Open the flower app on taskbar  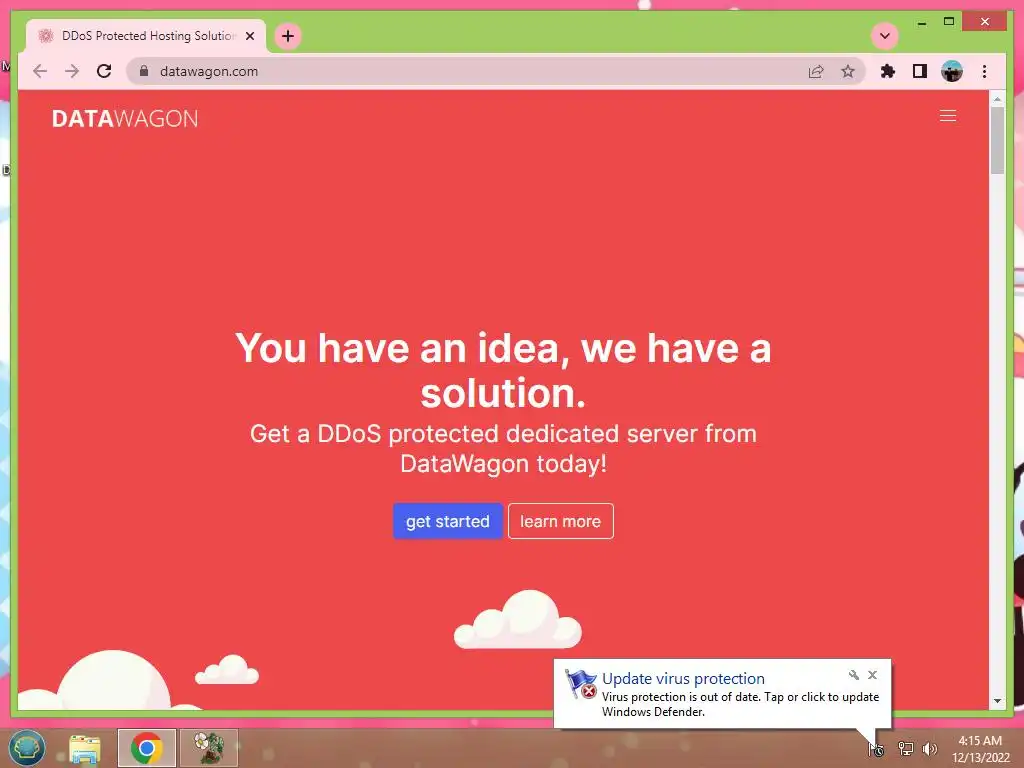pyautogui.click(x=209, y=748)
